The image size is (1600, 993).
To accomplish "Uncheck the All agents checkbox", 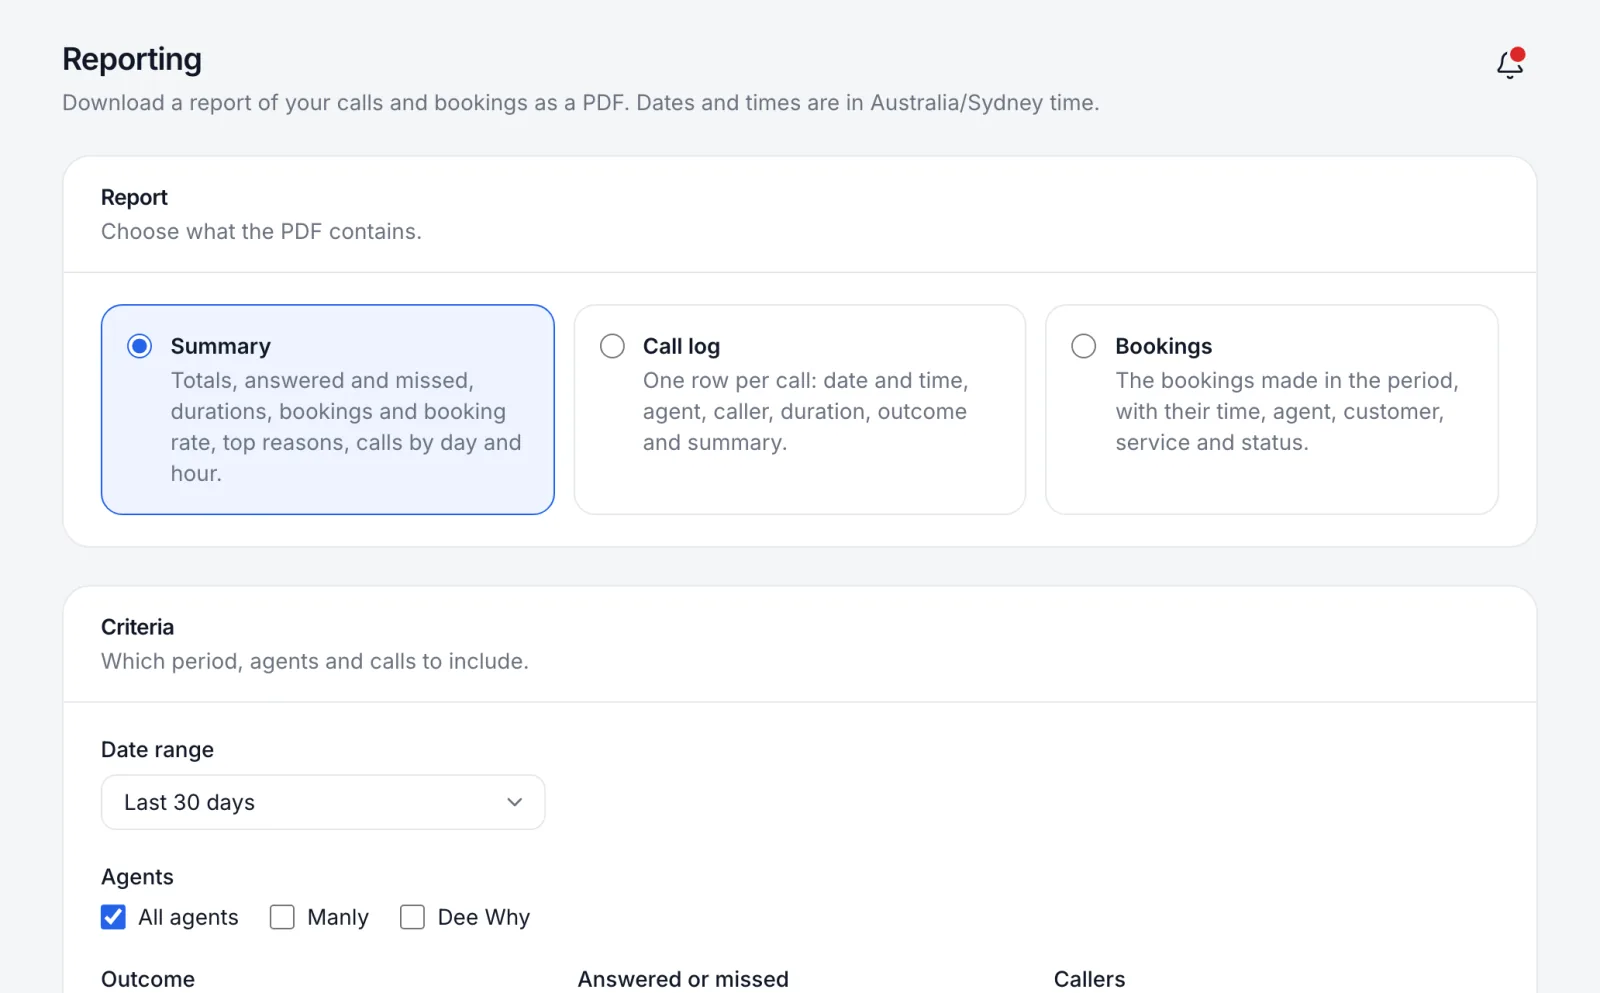I will 113,917.
